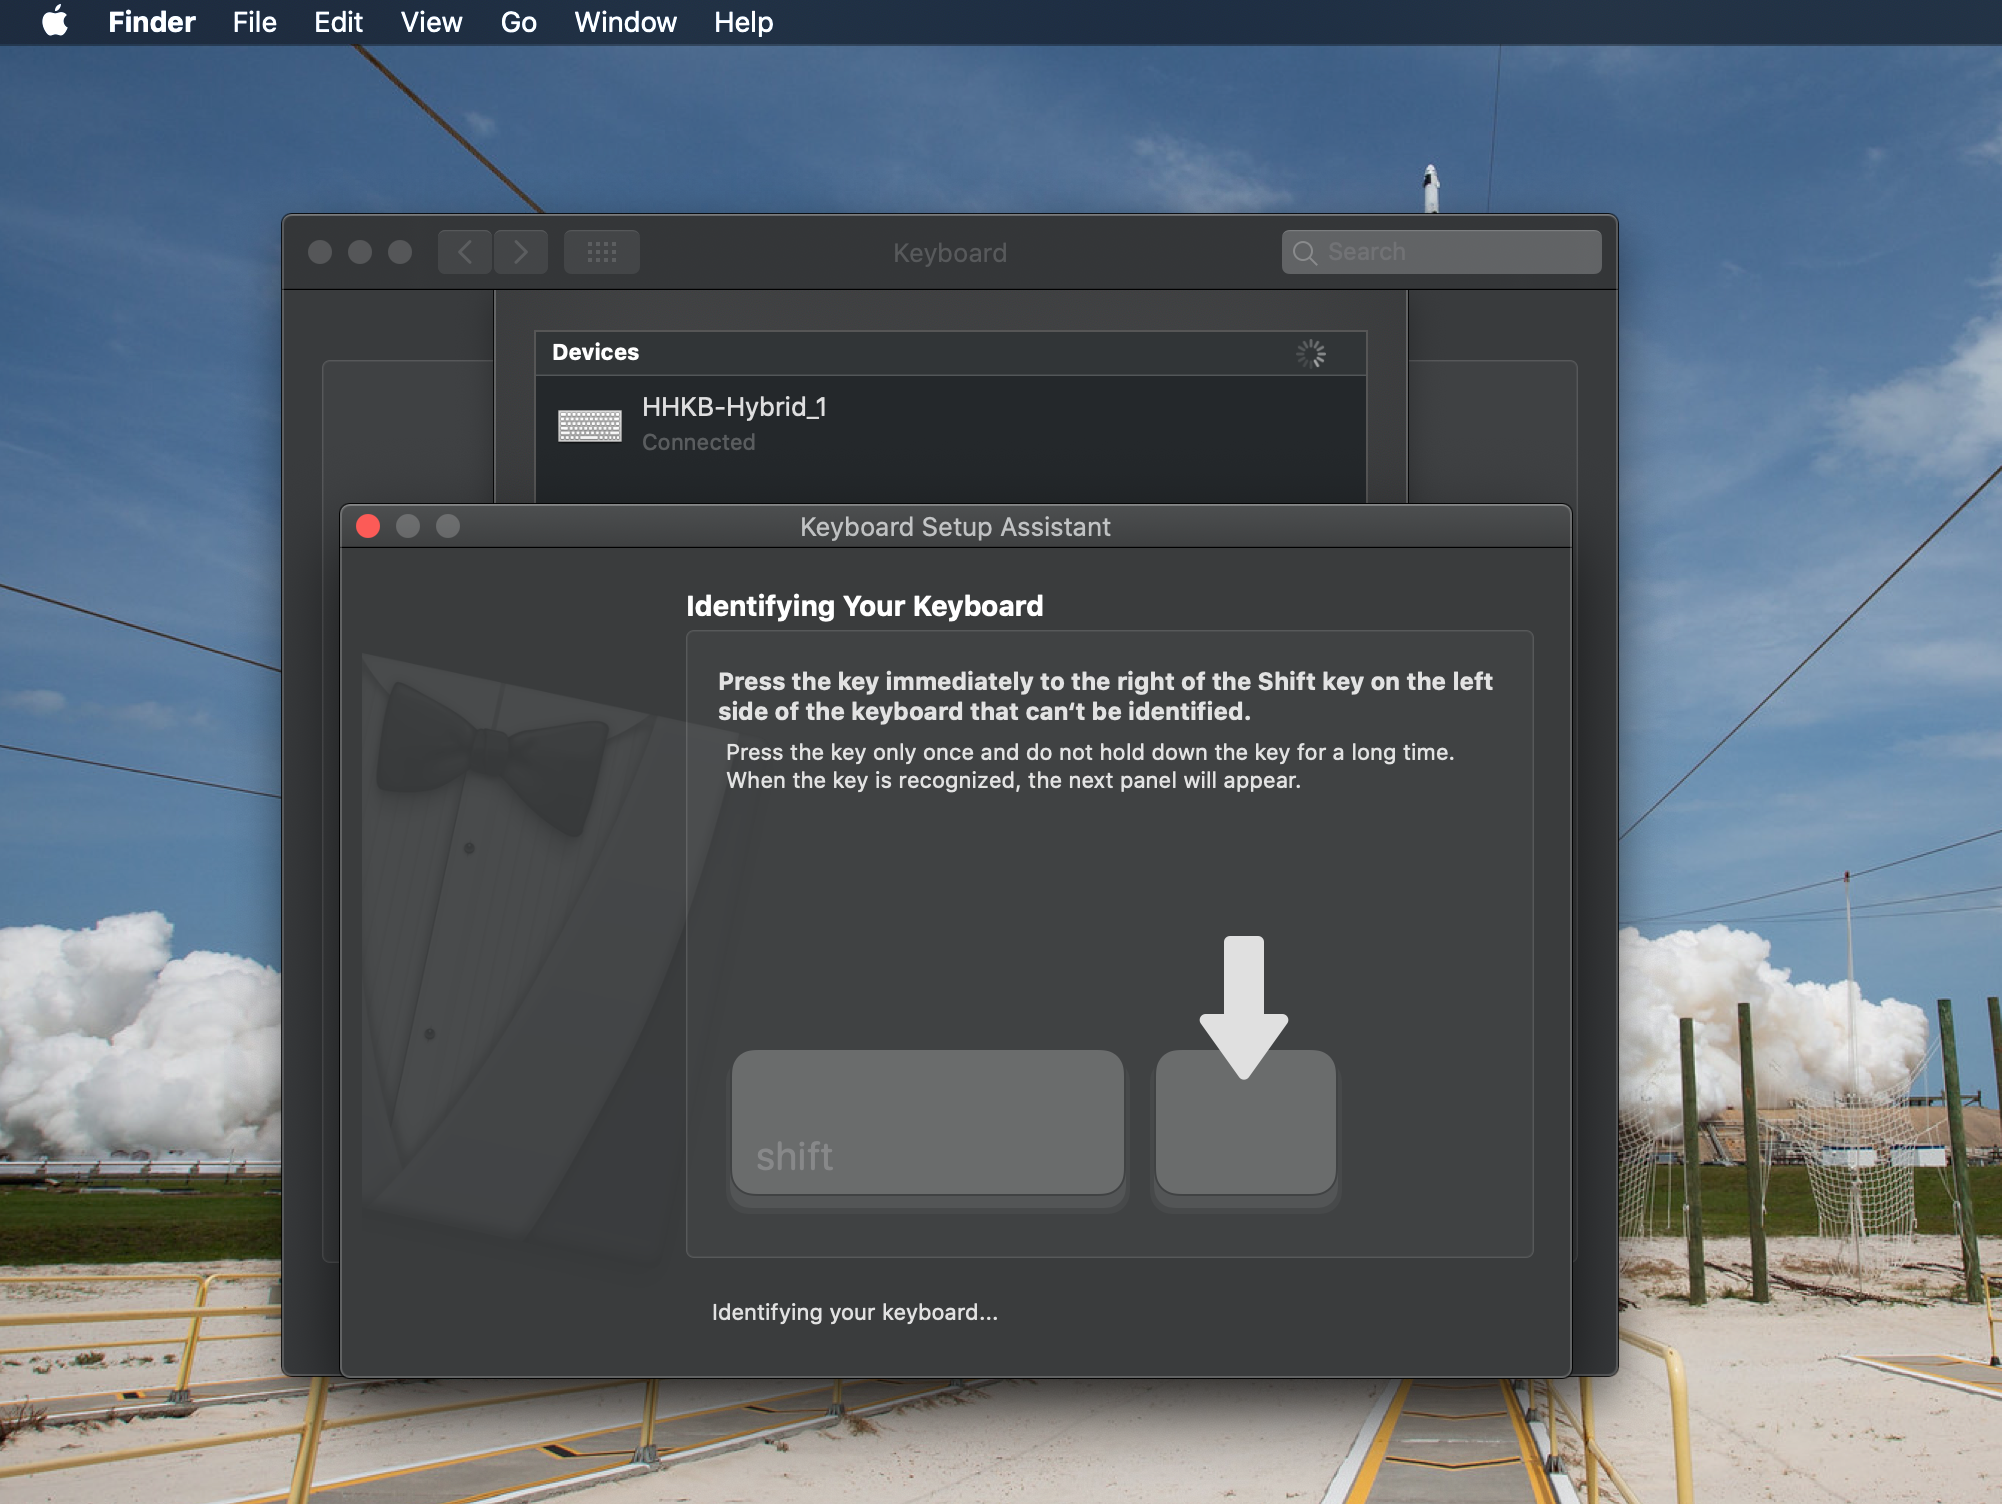This screenshot has width=2002, height=1504.
Task: Open the Help menu
Action: (743, 22)
